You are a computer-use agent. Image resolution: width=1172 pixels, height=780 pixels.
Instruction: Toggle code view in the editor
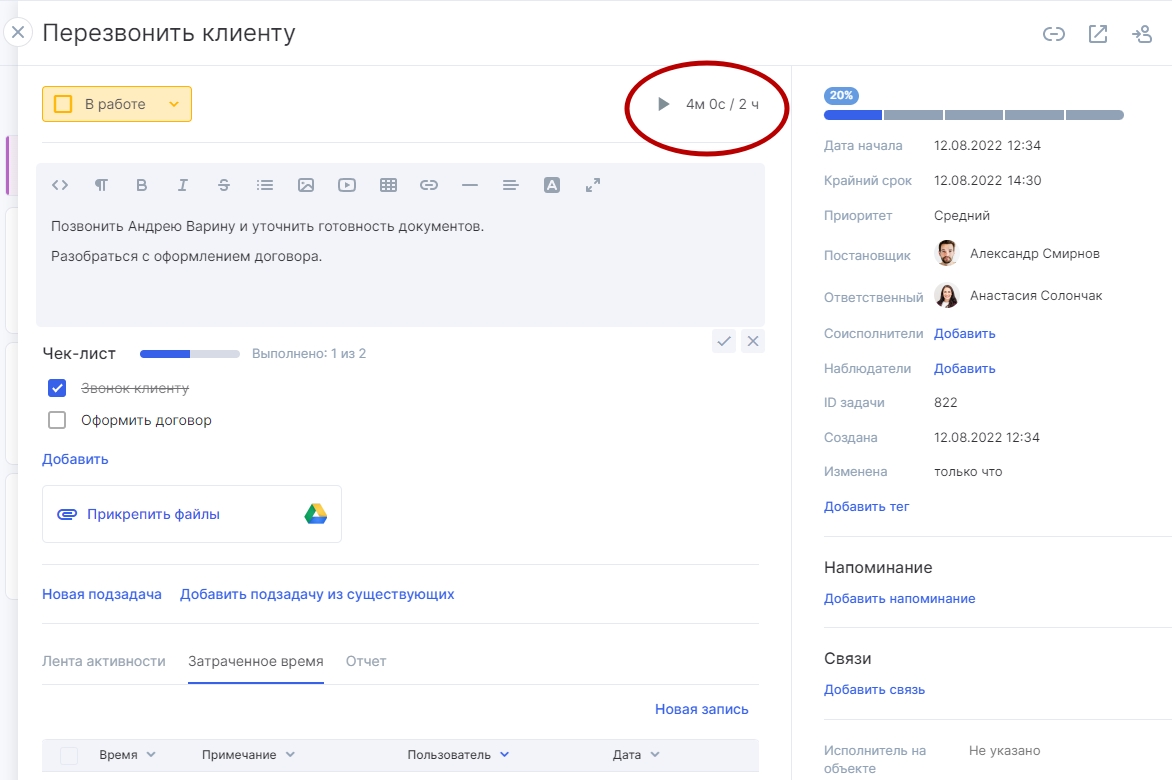60,185
